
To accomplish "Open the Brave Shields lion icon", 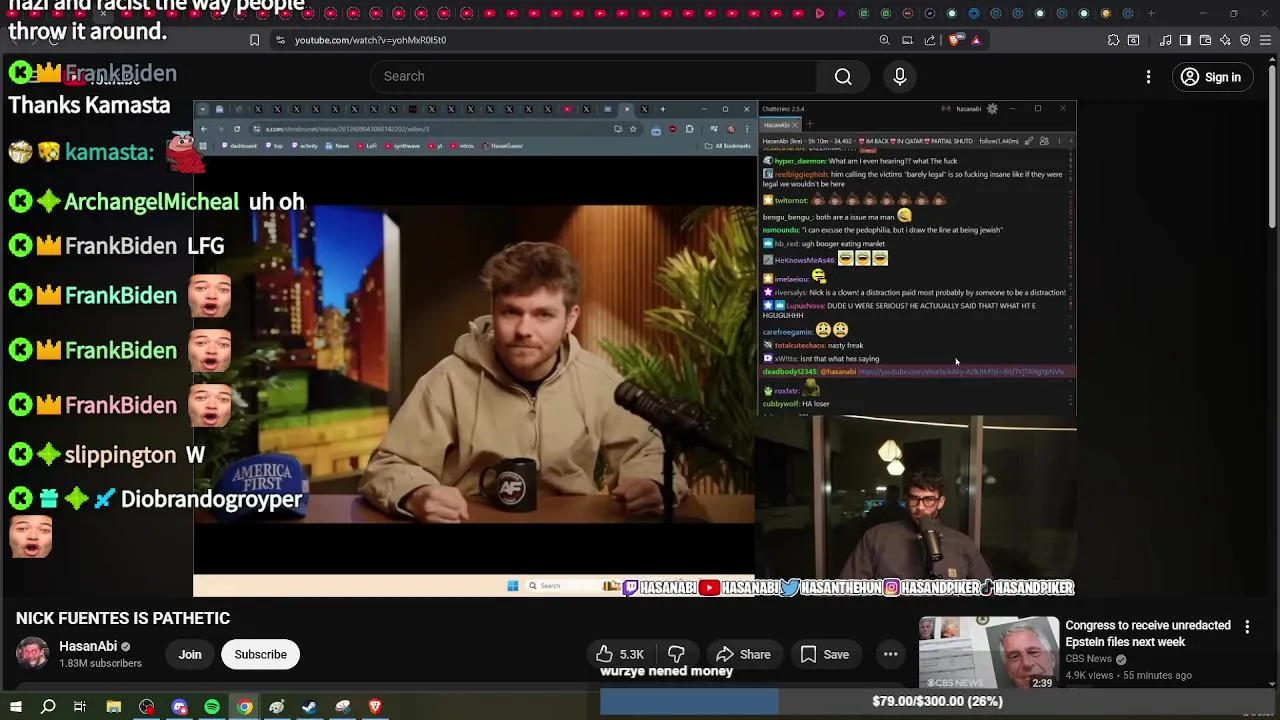I will 954,40.
